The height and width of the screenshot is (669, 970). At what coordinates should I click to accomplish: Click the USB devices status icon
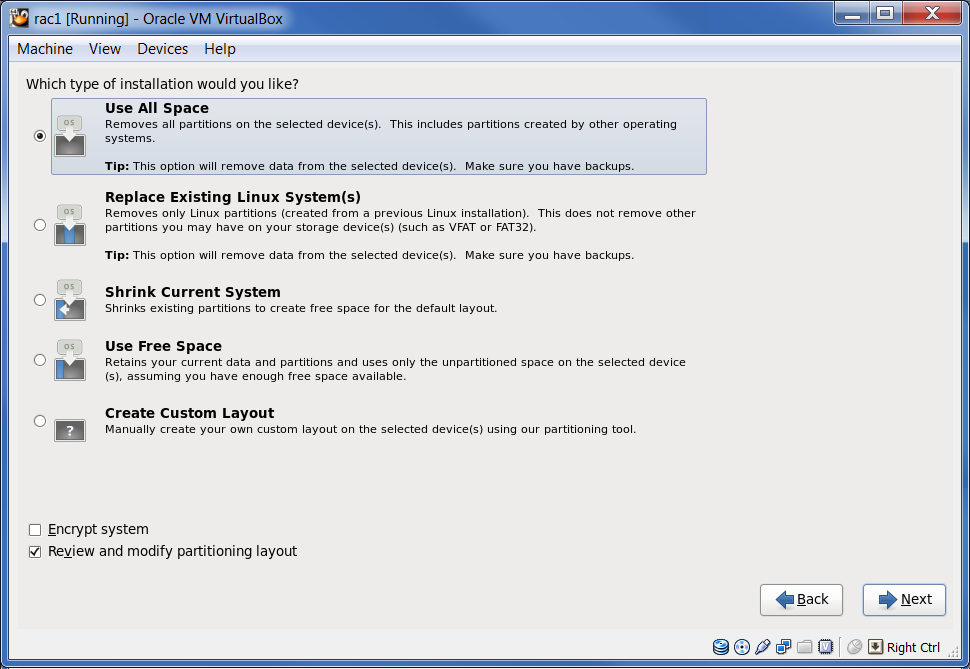[763, 647]
